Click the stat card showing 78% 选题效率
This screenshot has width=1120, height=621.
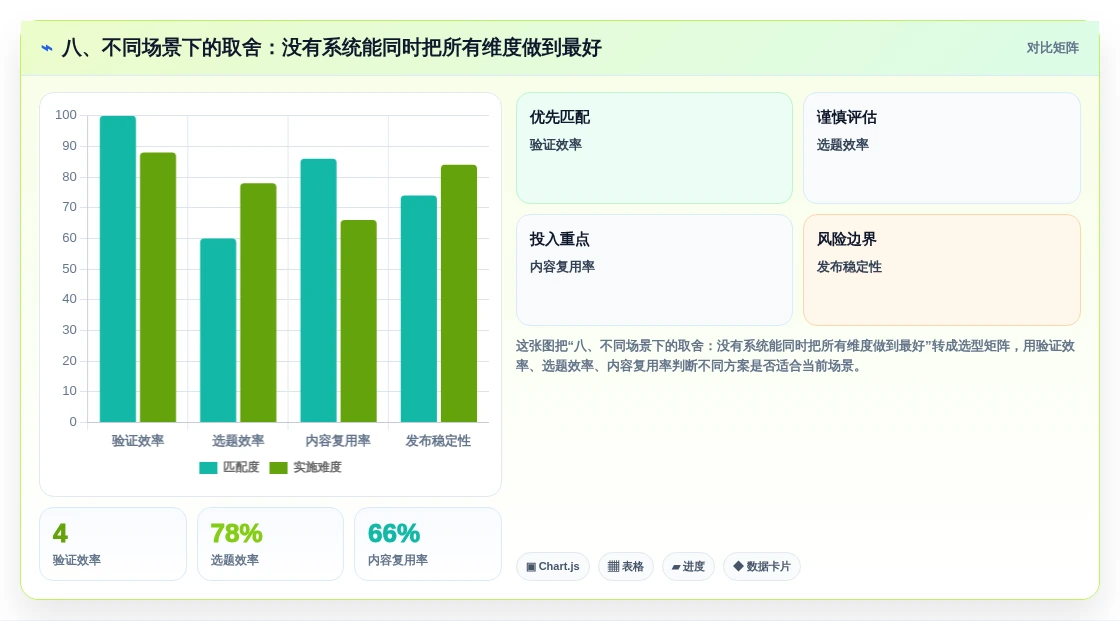(x=270, y=545)
